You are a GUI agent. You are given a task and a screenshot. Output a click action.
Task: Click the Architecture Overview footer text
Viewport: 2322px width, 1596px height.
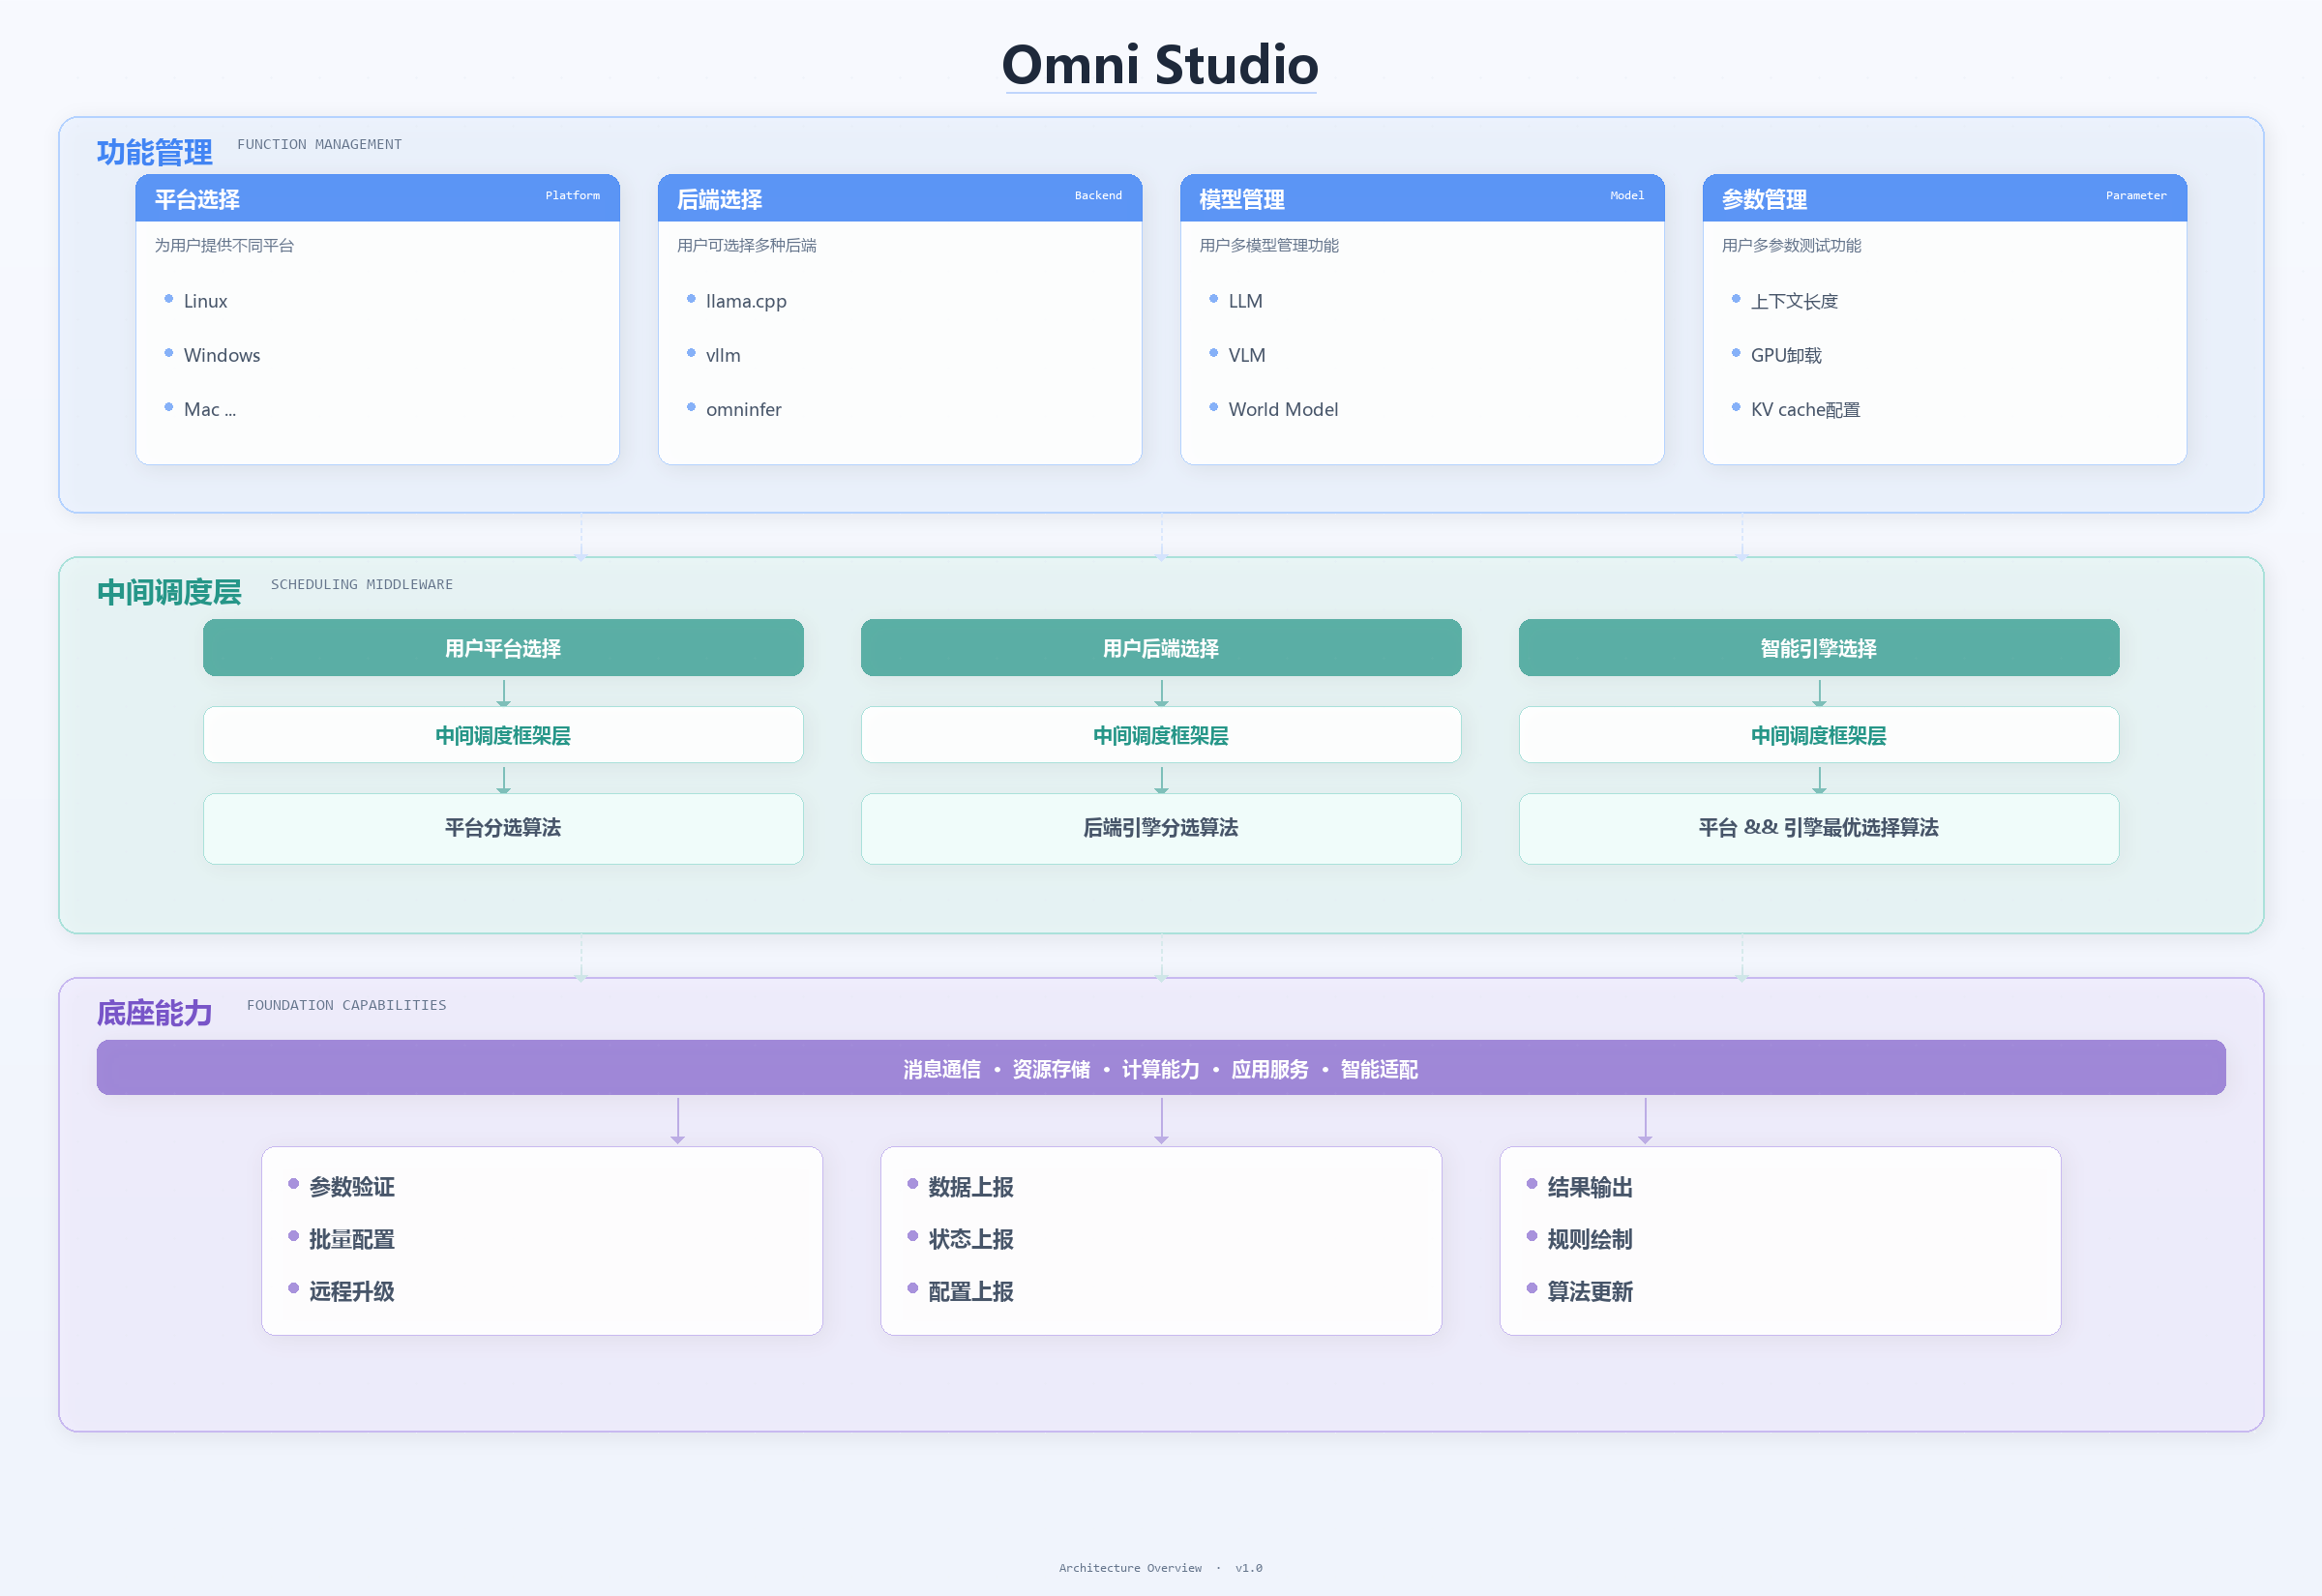coord(1130,1568)
